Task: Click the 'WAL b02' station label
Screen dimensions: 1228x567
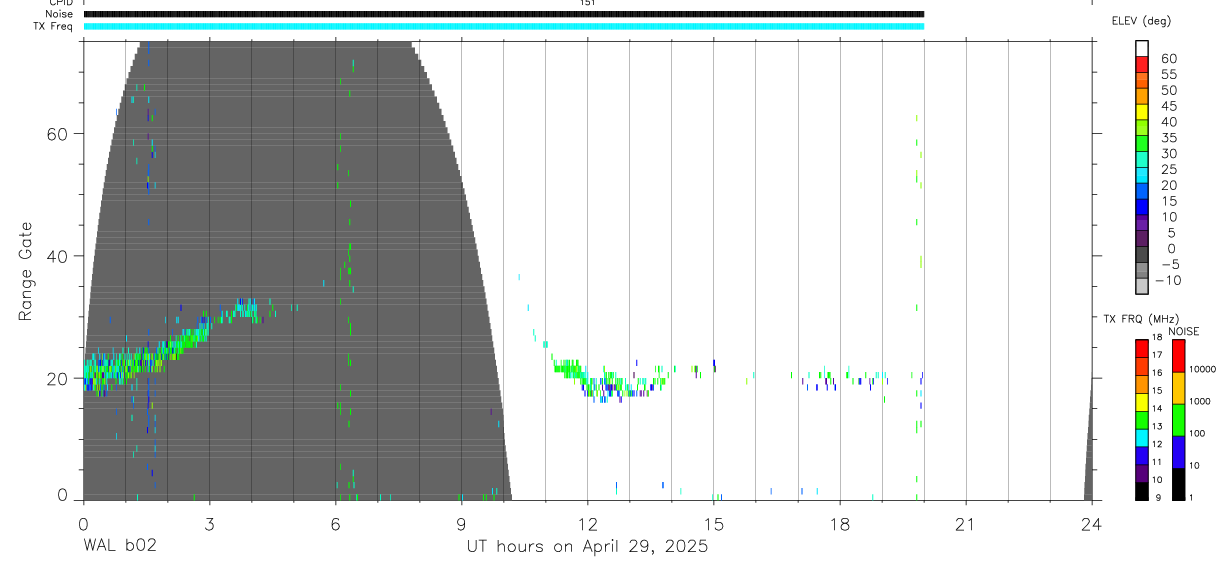Action: point(120,546)
